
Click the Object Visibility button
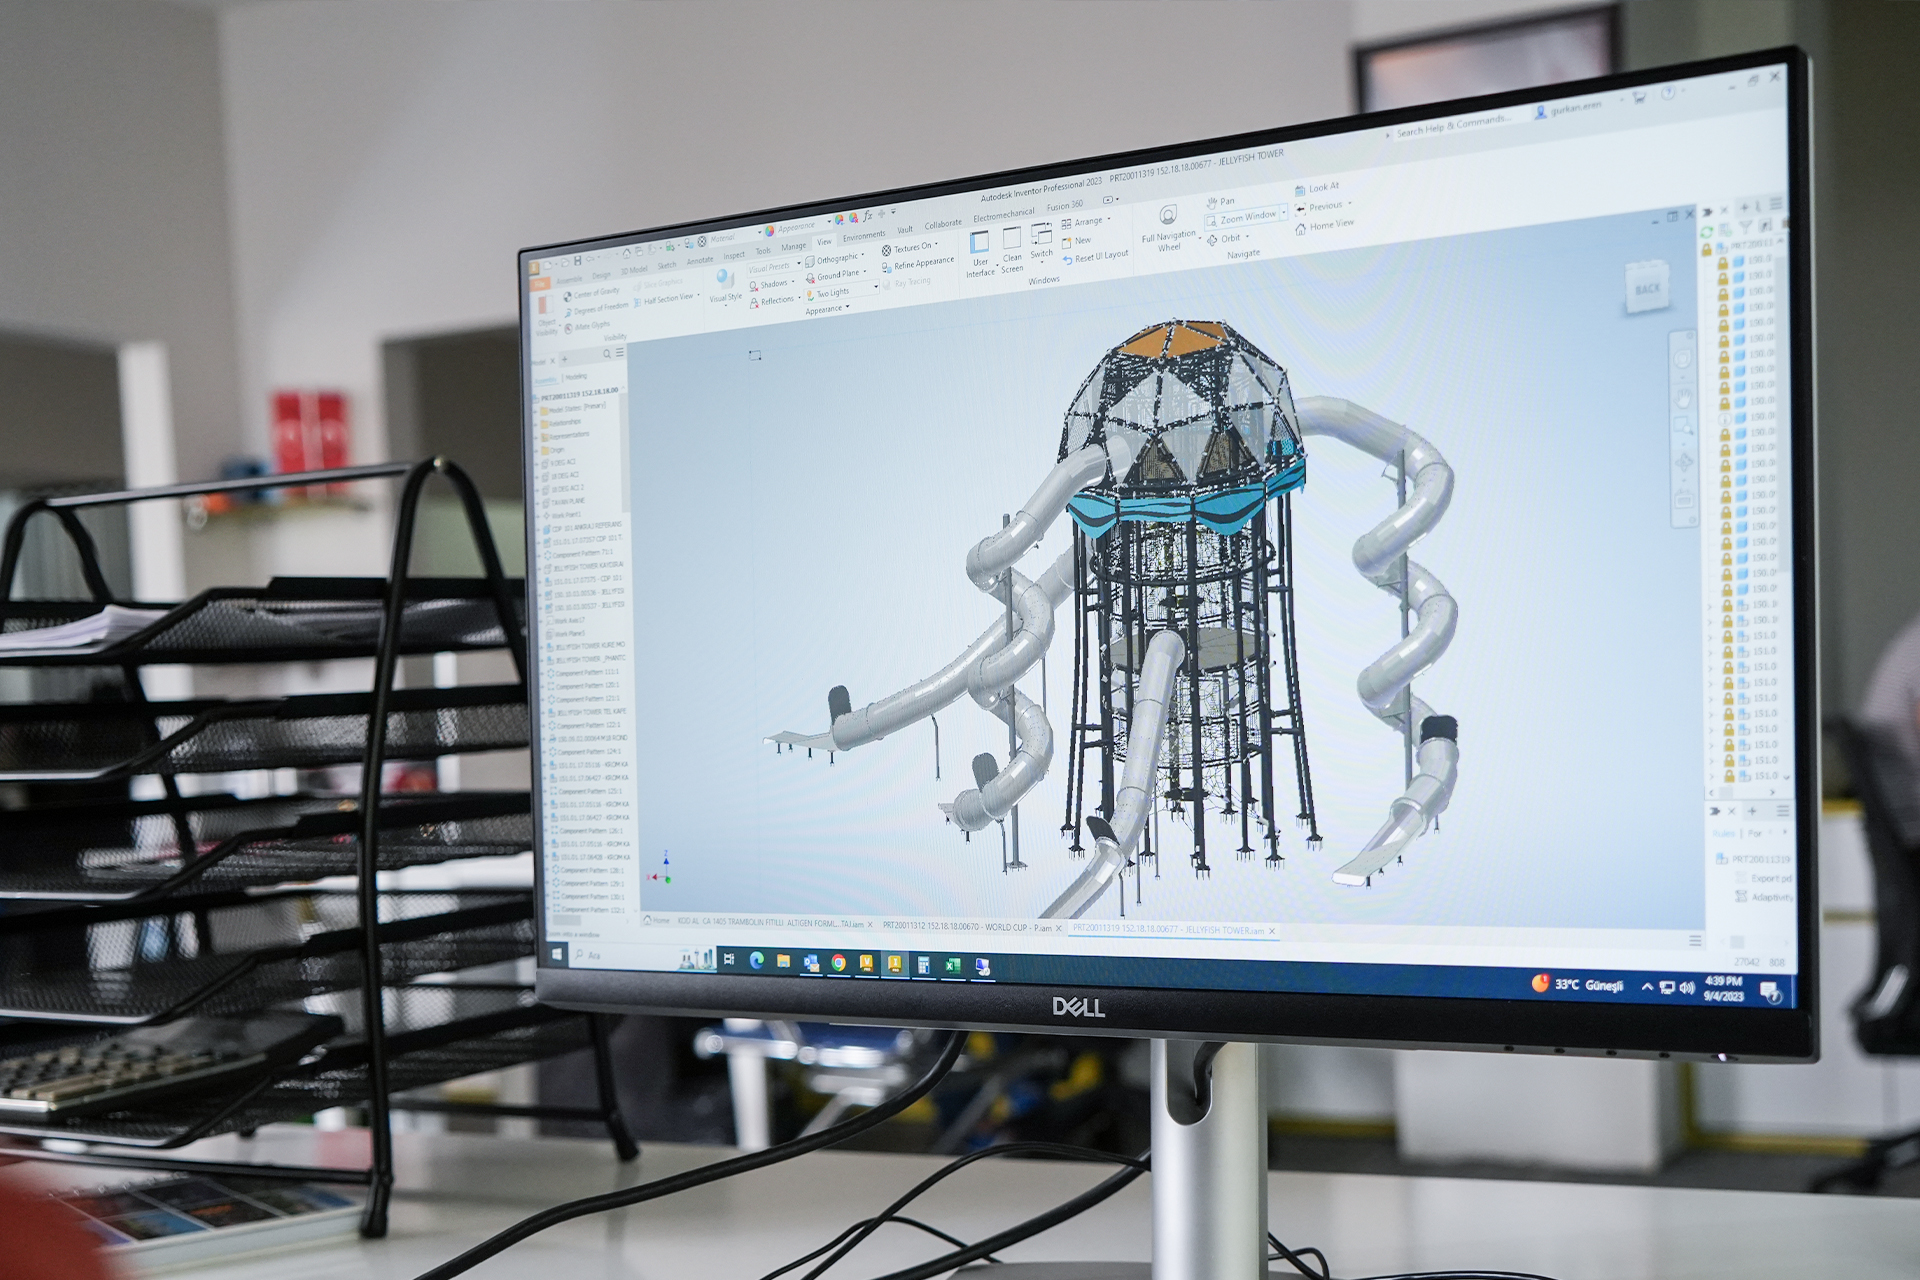click(x=546, y=314)
